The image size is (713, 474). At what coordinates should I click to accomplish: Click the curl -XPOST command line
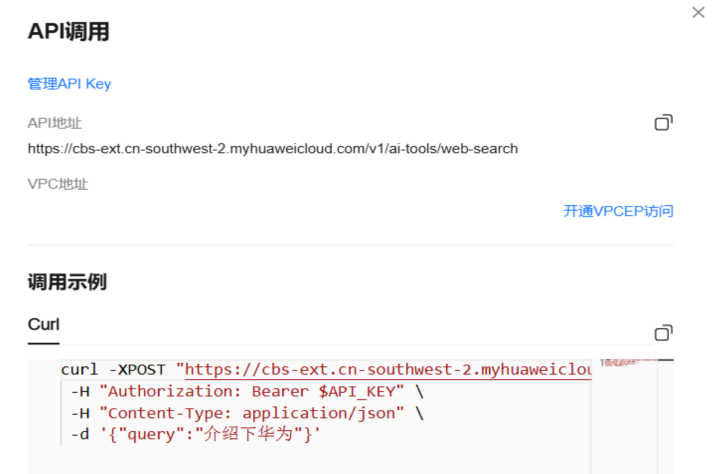[x=326, y=369]
